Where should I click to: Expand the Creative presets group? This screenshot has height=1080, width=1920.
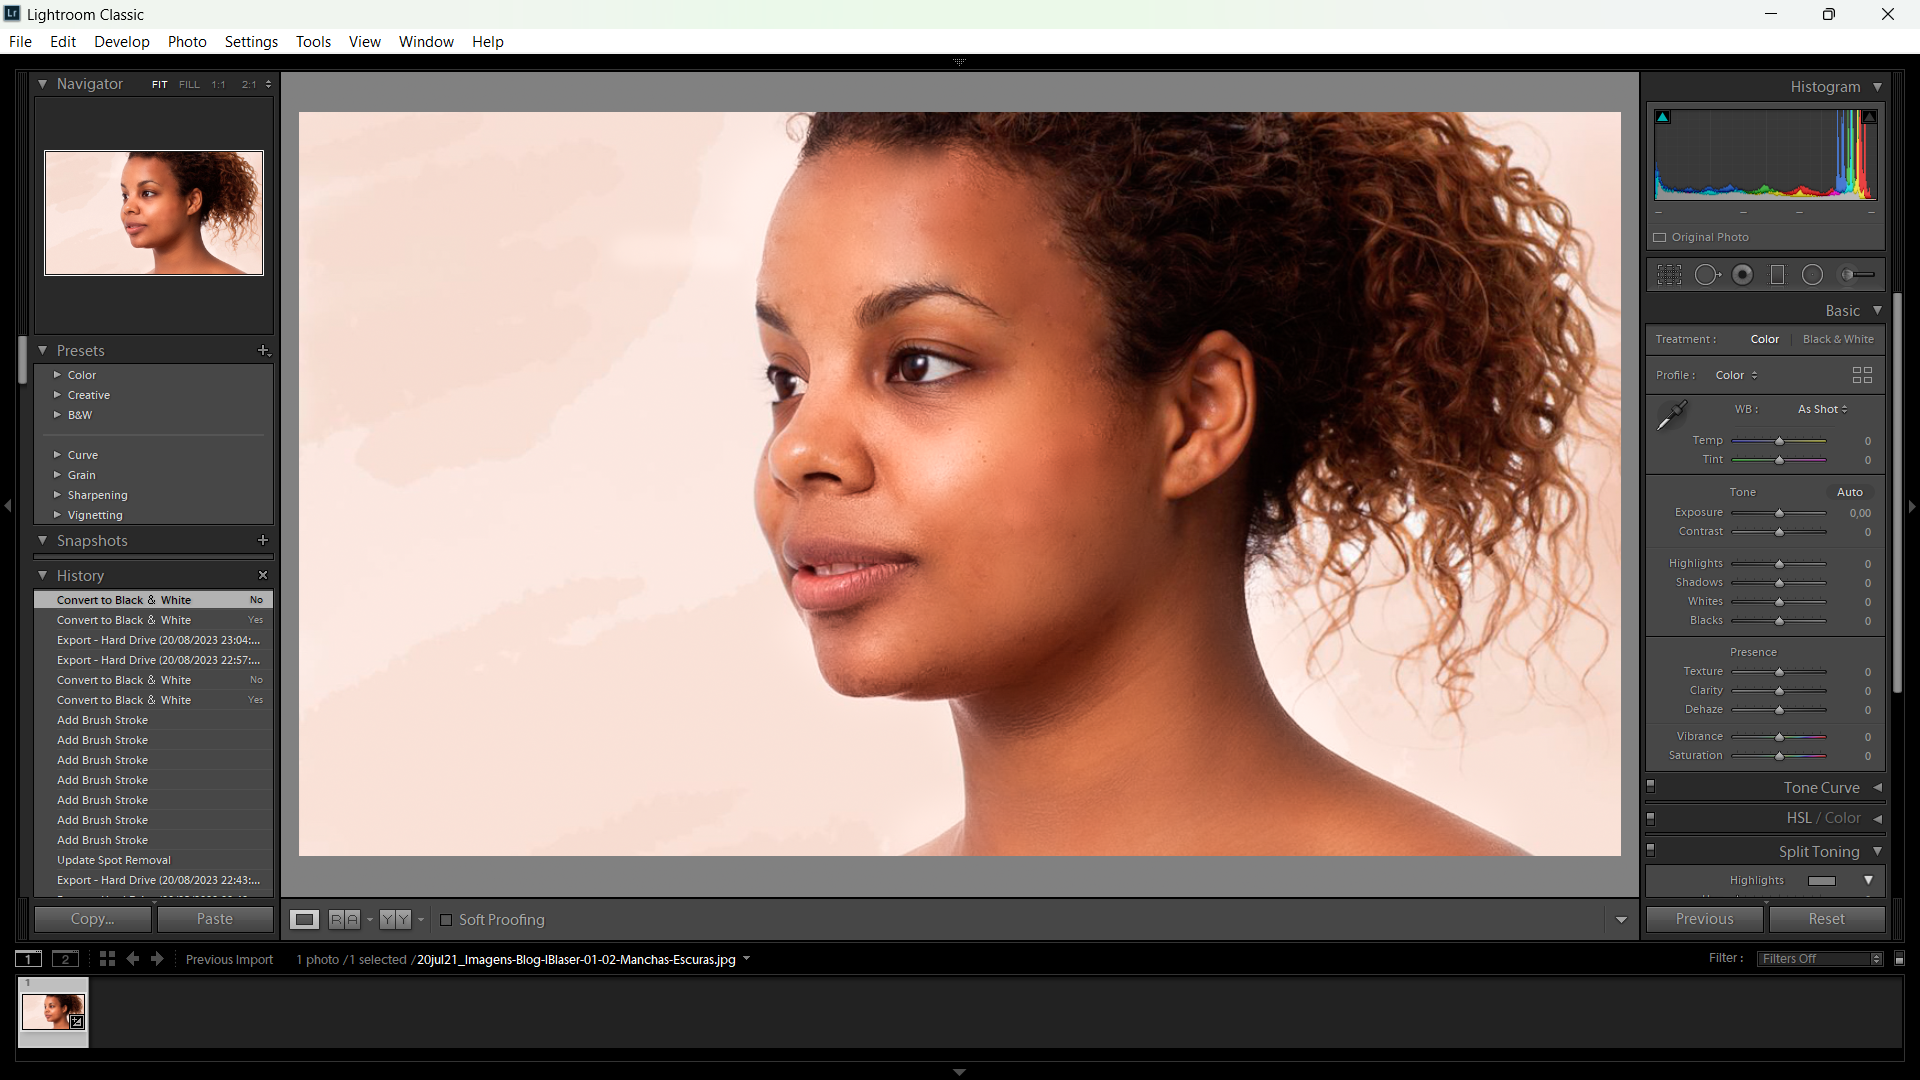pos(57,395)
